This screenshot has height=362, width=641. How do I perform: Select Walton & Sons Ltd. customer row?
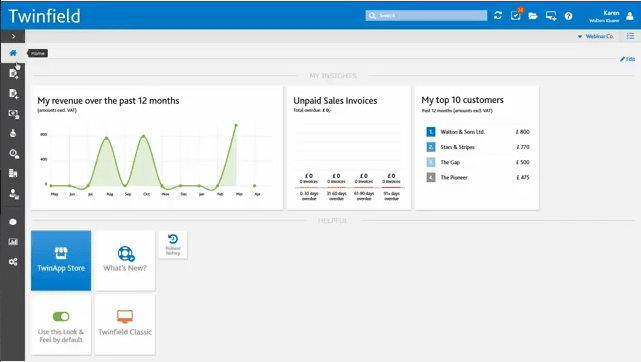tap(478, 132)
